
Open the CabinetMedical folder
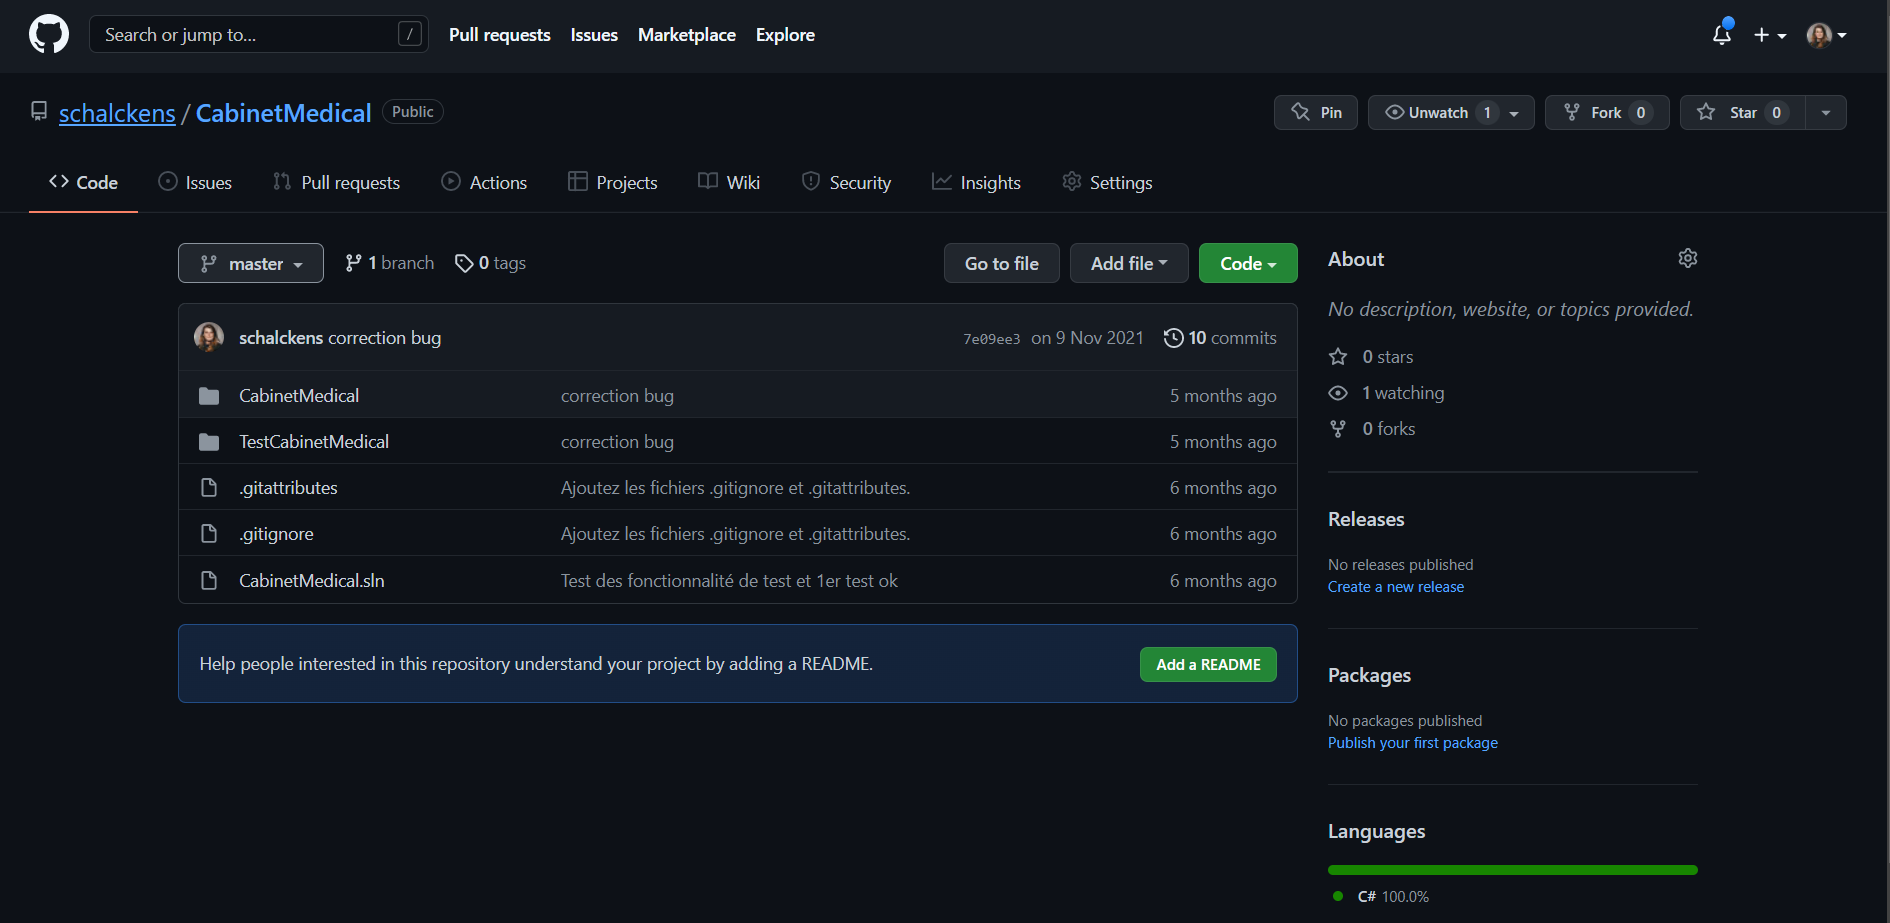(299, 396)
